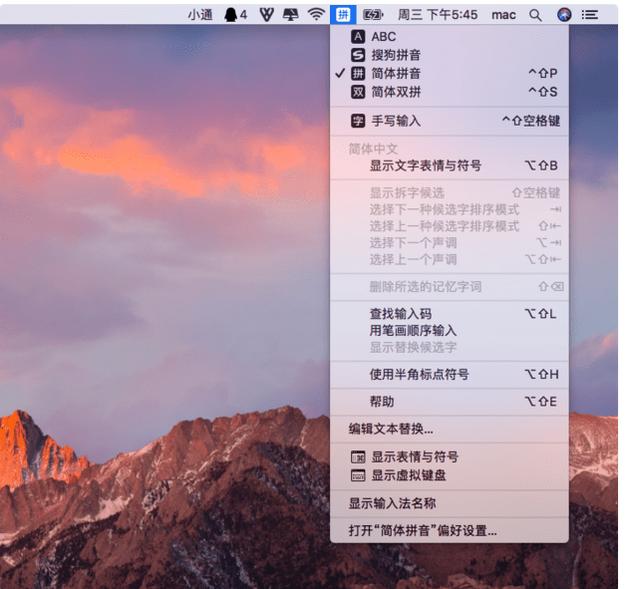Open the mac user menu
The width and height of the screenshot is (625, 589).
[x=503, y=15]
